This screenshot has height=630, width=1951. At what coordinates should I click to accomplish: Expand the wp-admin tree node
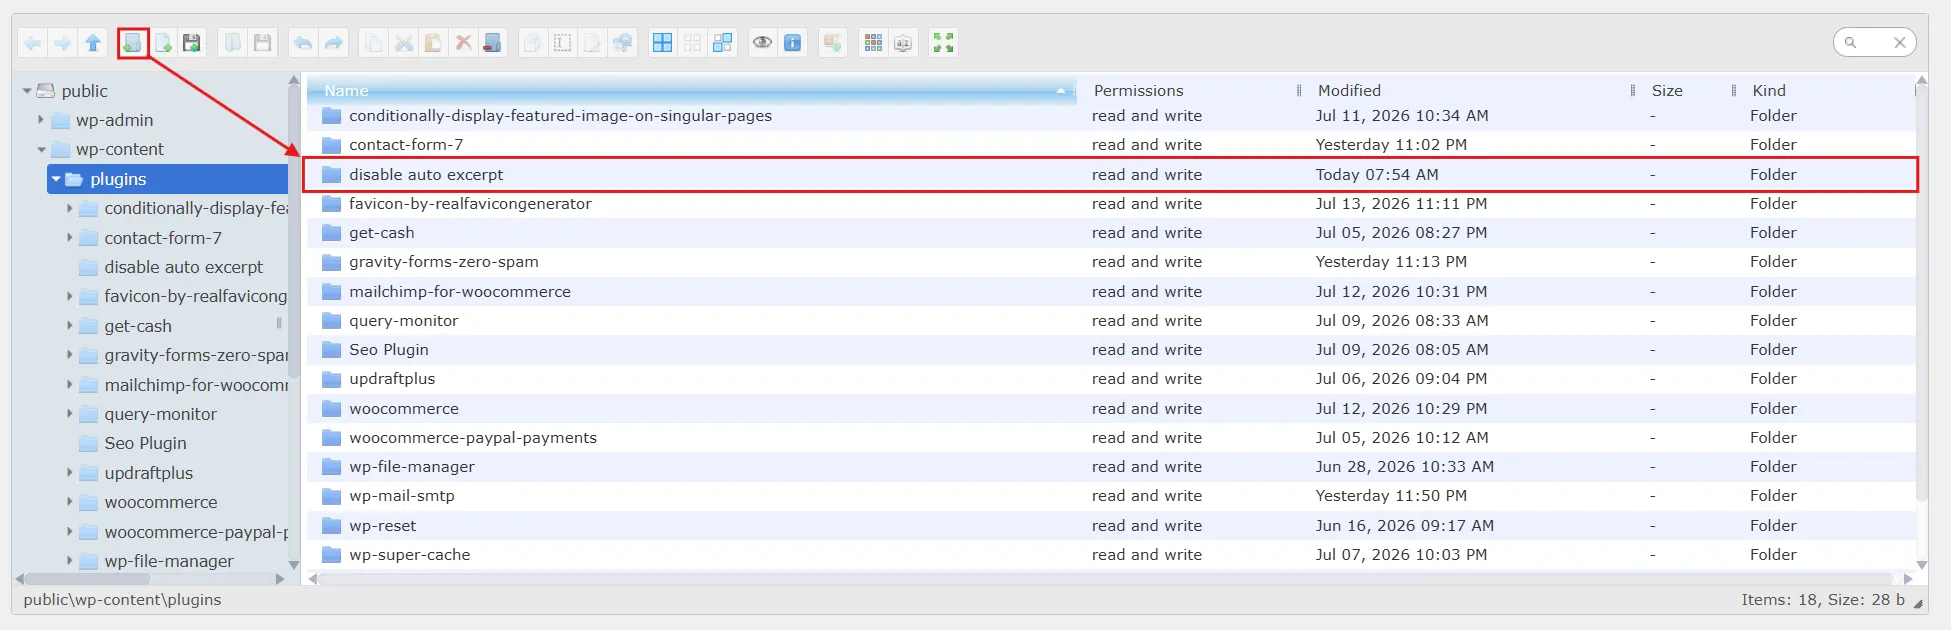pos(41,120)
